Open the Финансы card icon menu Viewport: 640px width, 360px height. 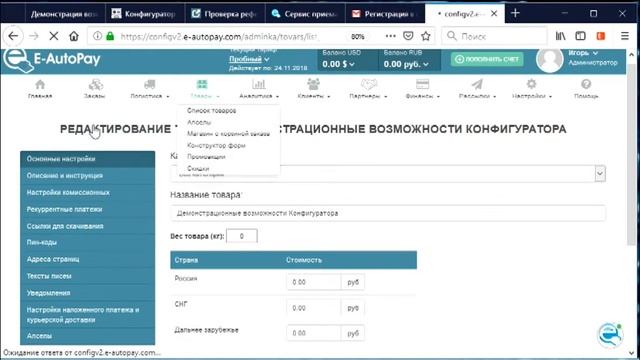[x=422, y=84]
